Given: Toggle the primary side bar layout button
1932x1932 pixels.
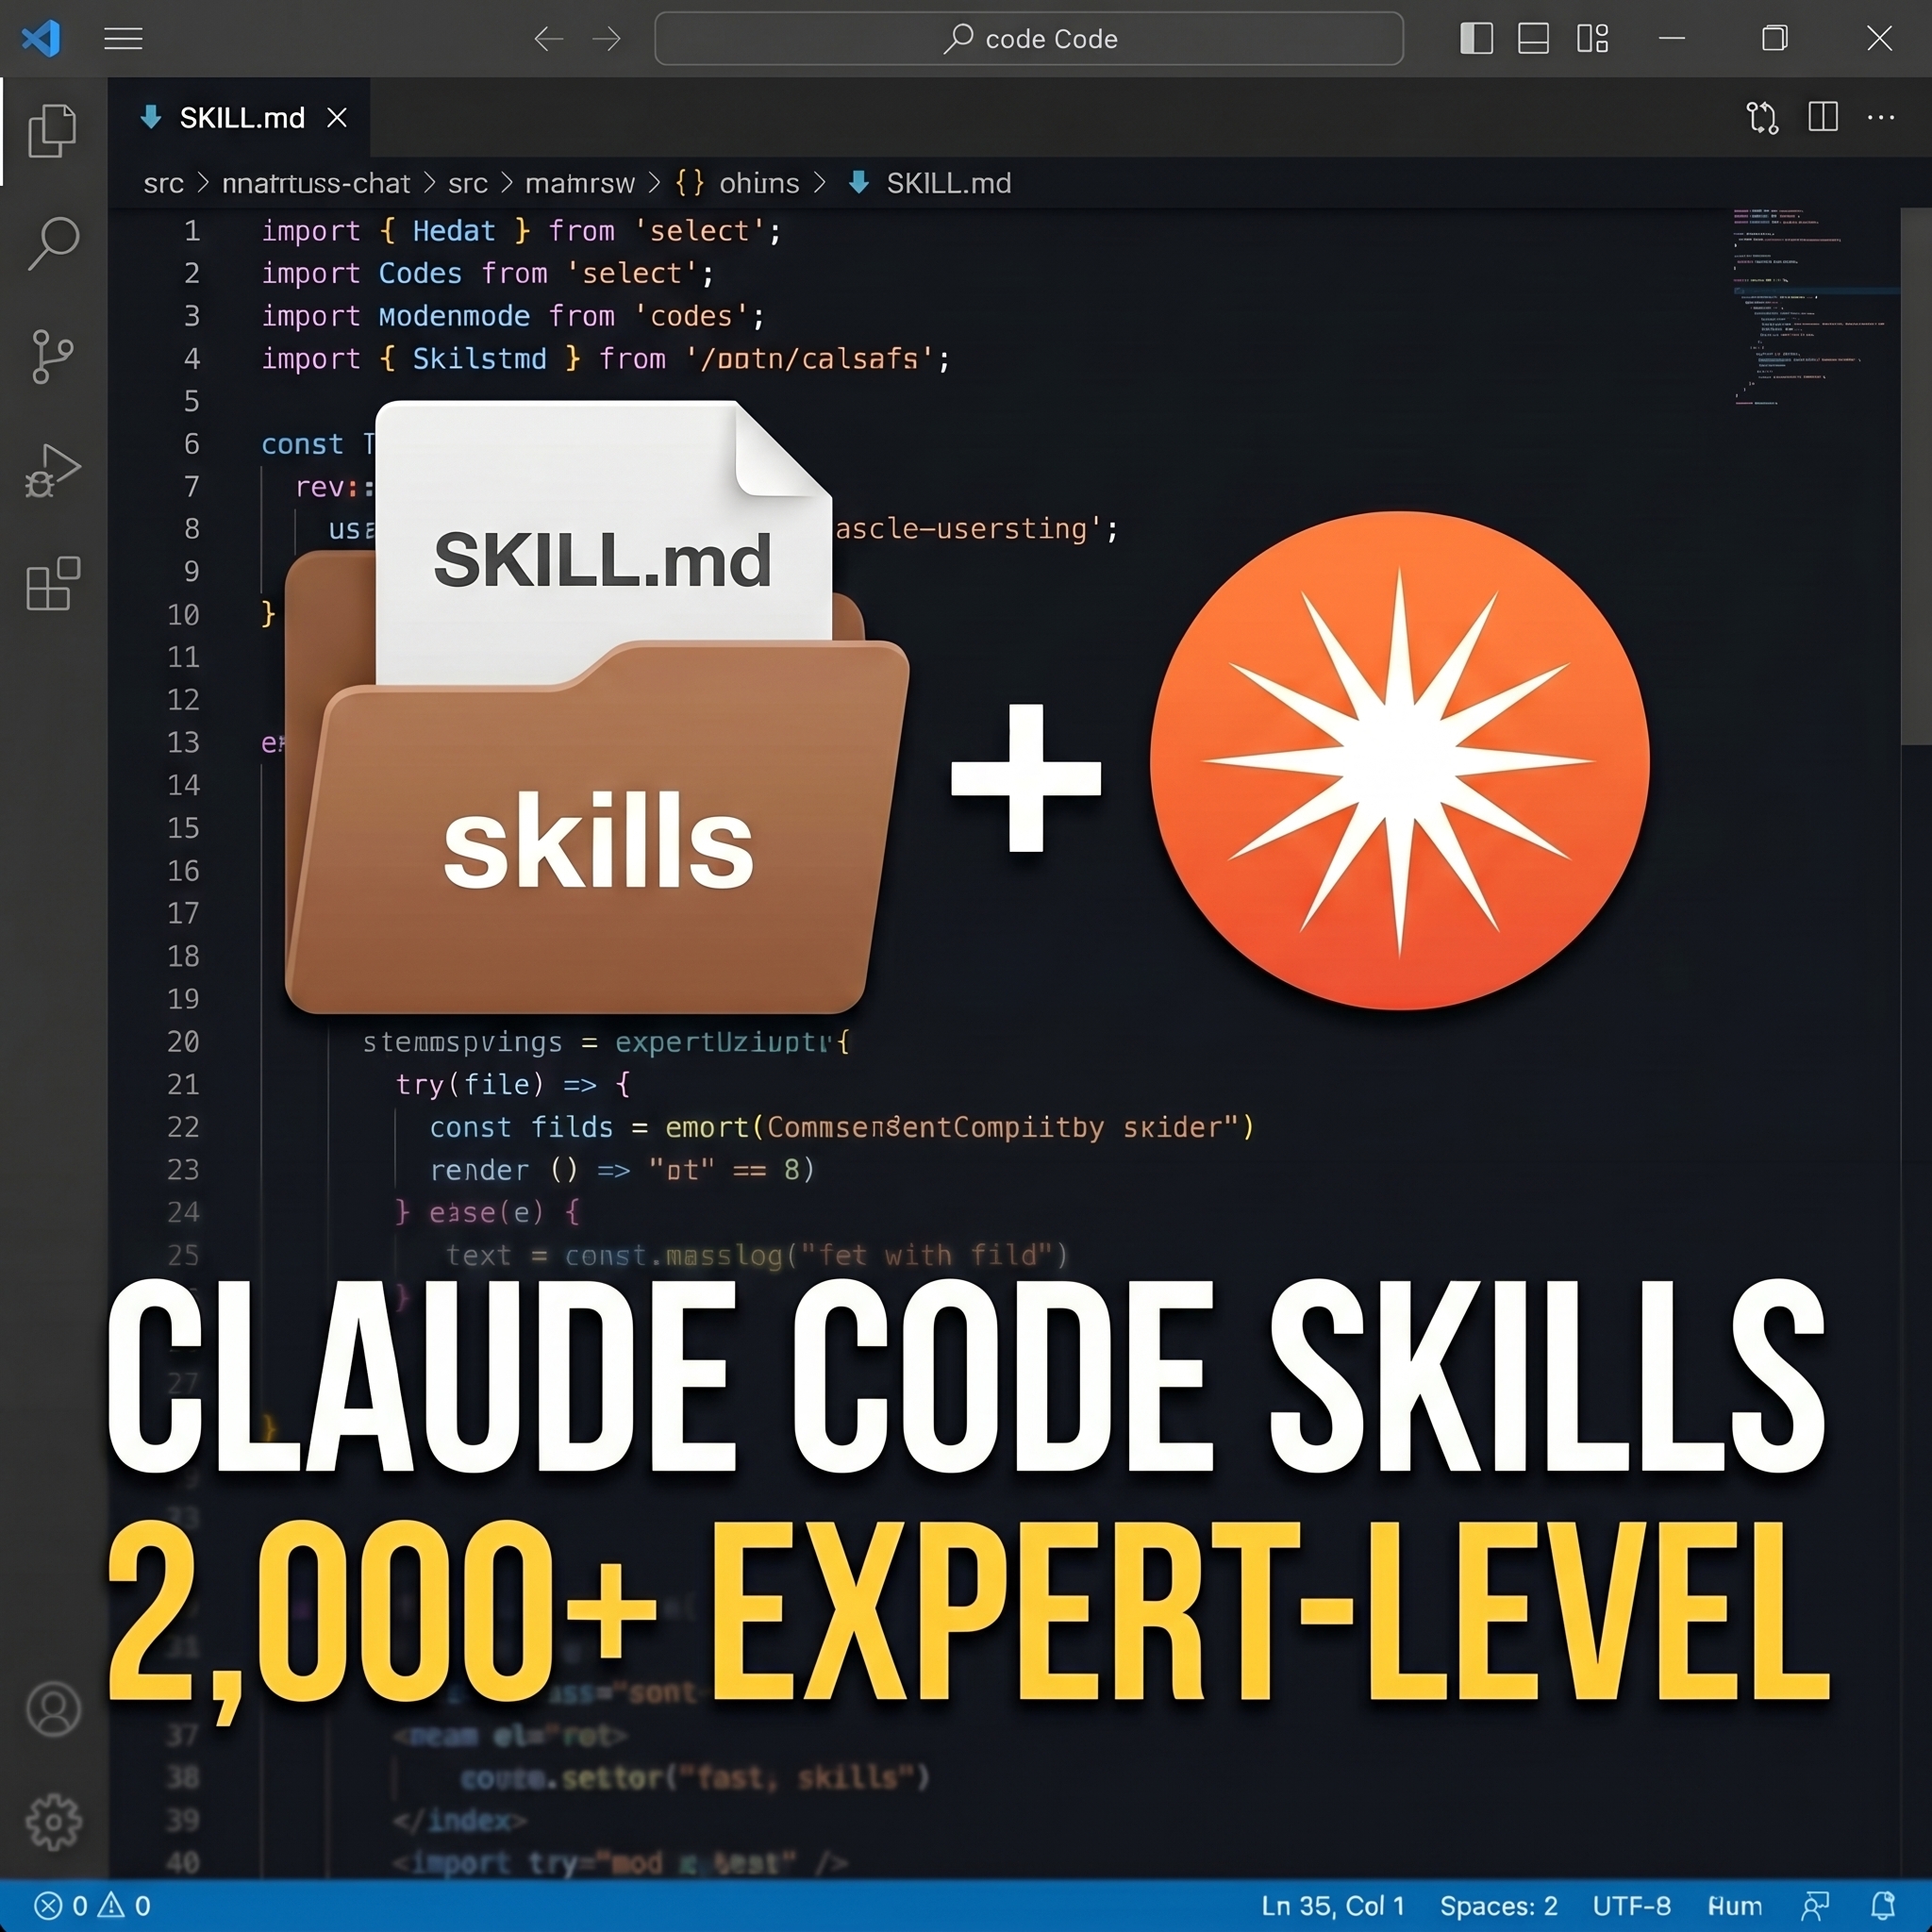Looking at the screenshot, I should tap(1476, 38).
